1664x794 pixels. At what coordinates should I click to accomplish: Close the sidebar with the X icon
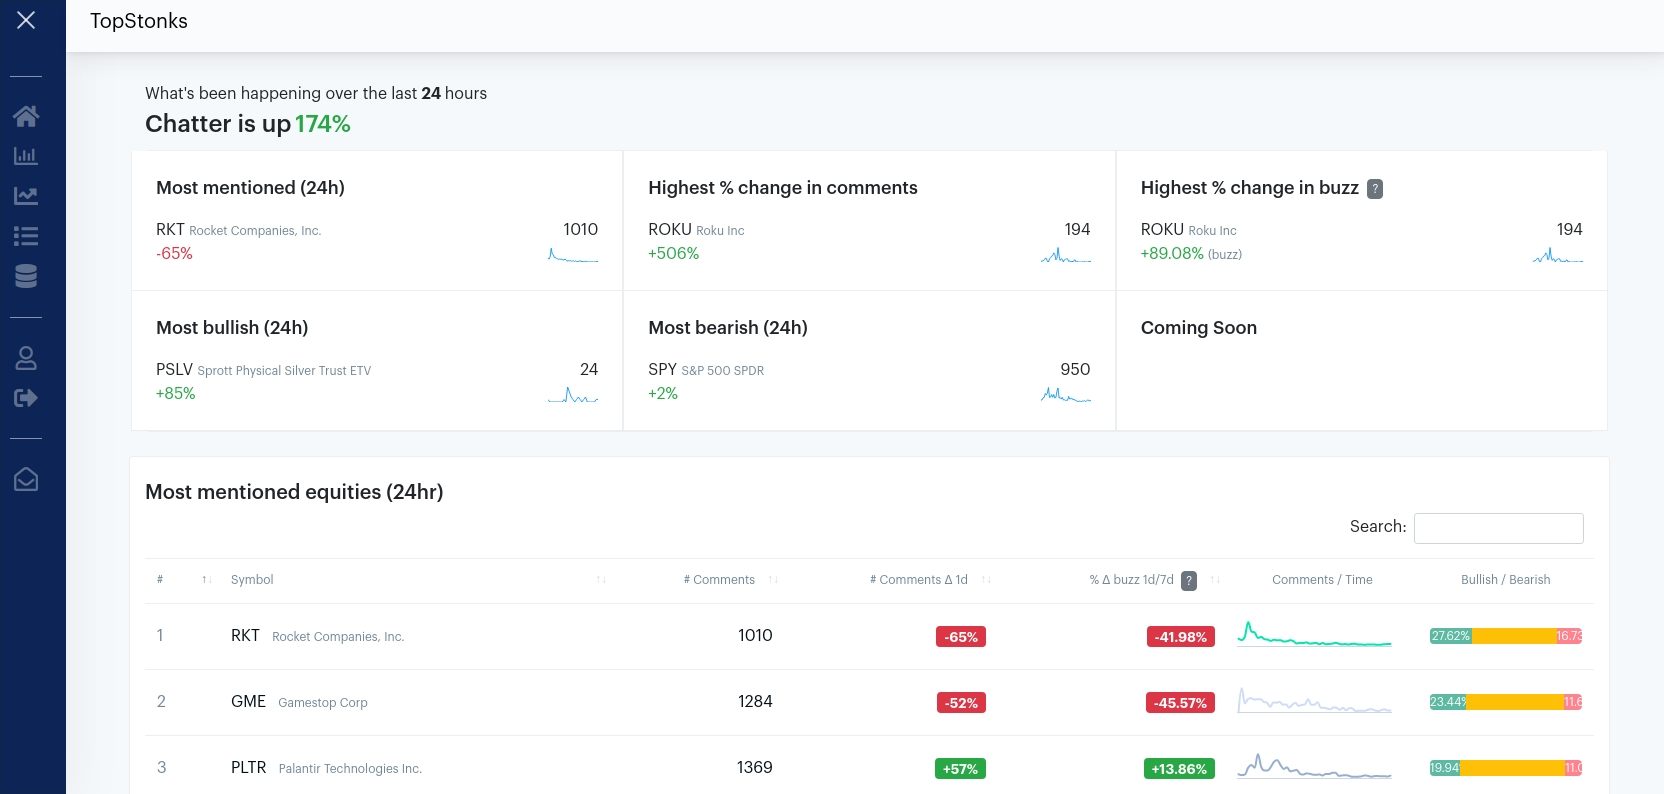pos(26,20)
